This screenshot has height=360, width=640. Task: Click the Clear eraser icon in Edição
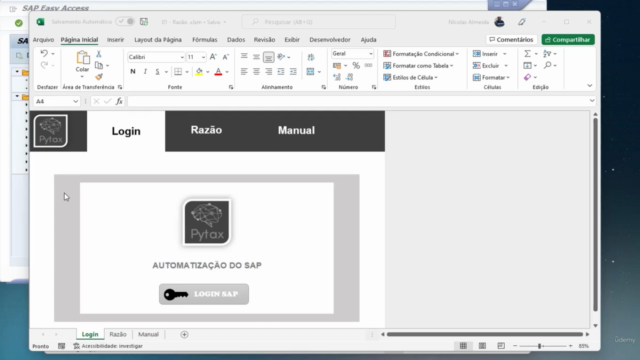tap(527, 77)
